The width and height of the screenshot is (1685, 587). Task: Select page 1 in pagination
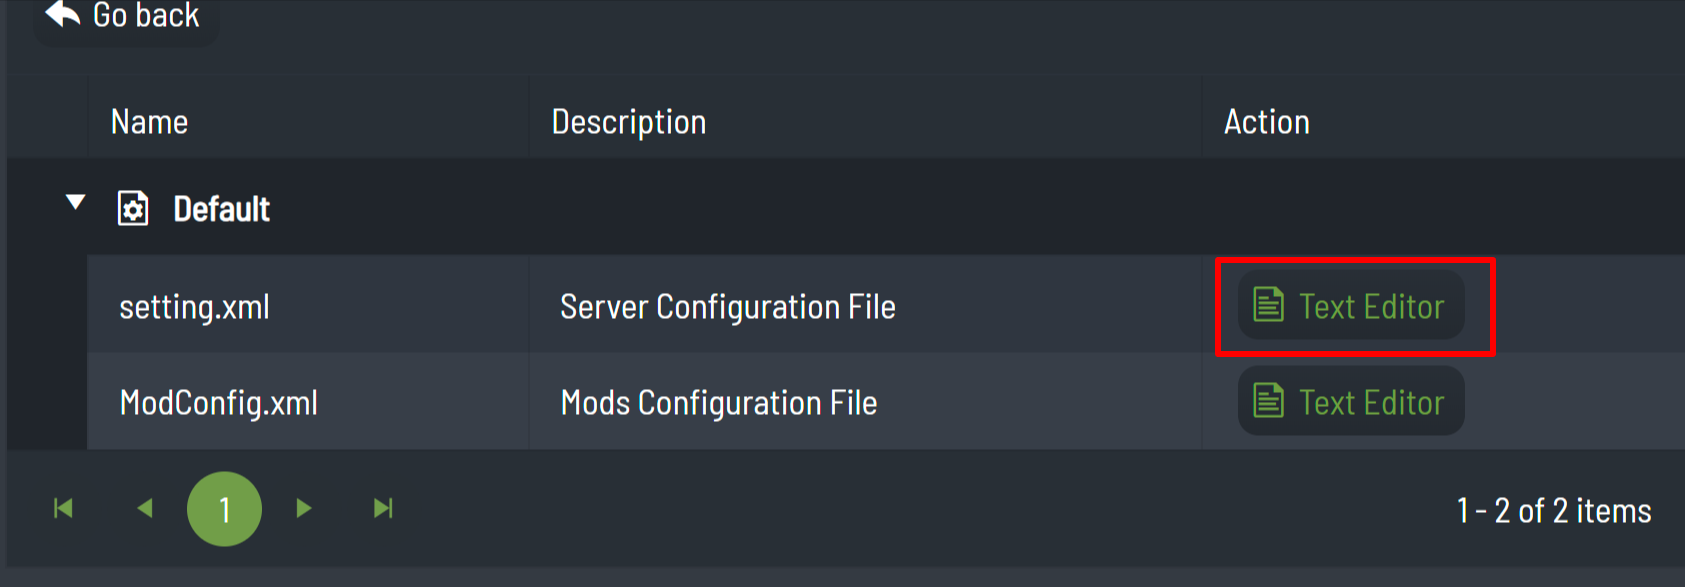pos(224,509)
